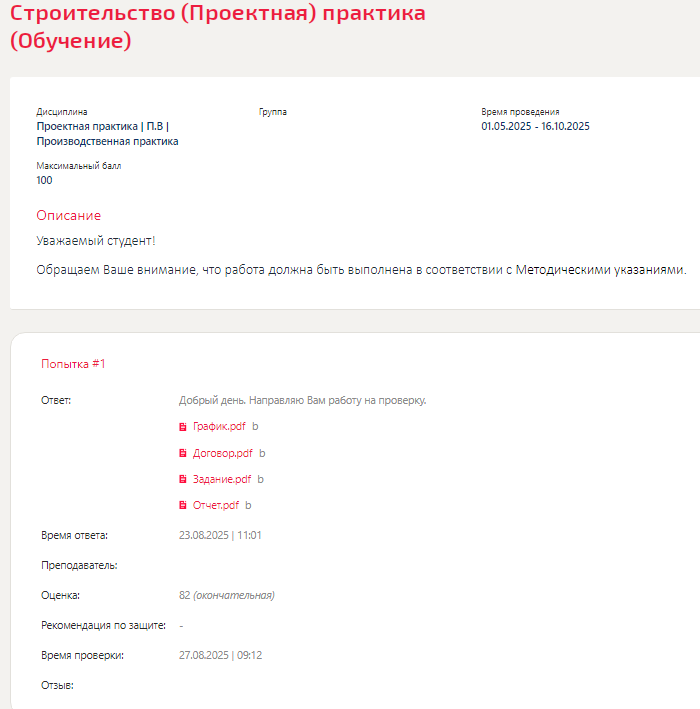Open the Договор.pdf file link
Viewport: 700px width, 709px height.
click(x=222, y=453)
